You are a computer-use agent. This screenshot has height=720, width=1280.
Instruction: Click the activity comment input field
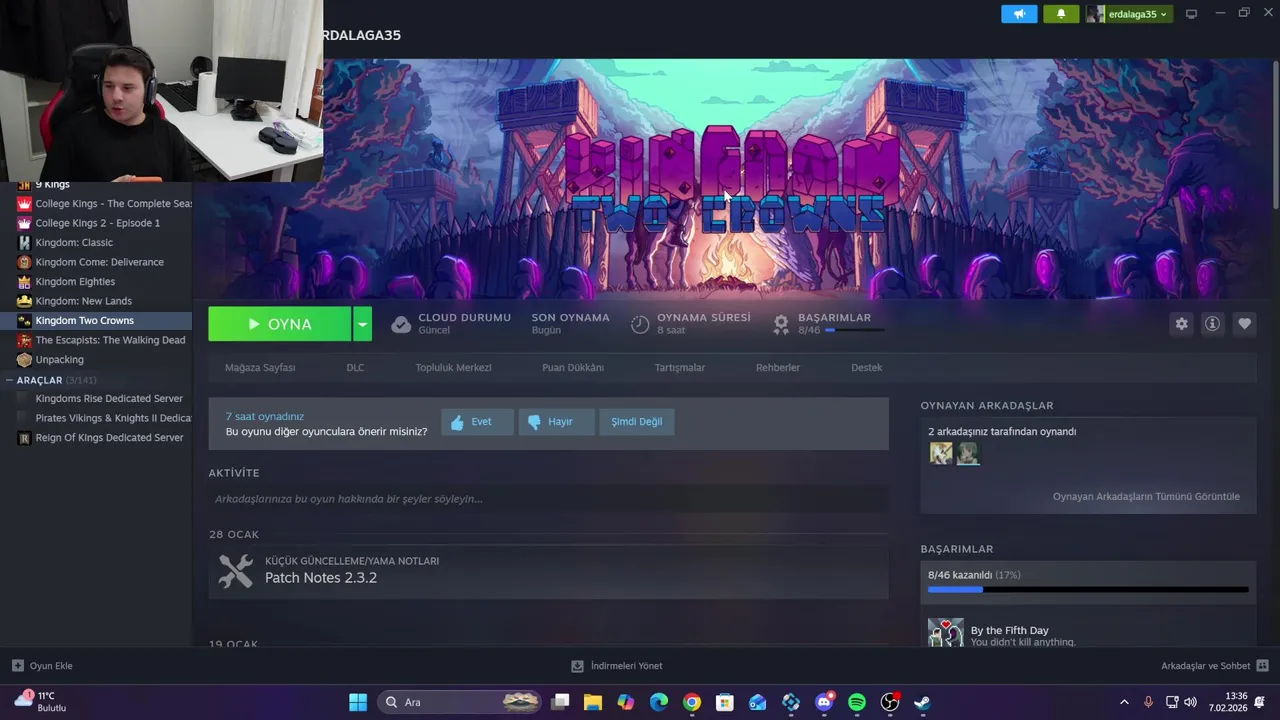pyautogui.click(x=548, y=499)
